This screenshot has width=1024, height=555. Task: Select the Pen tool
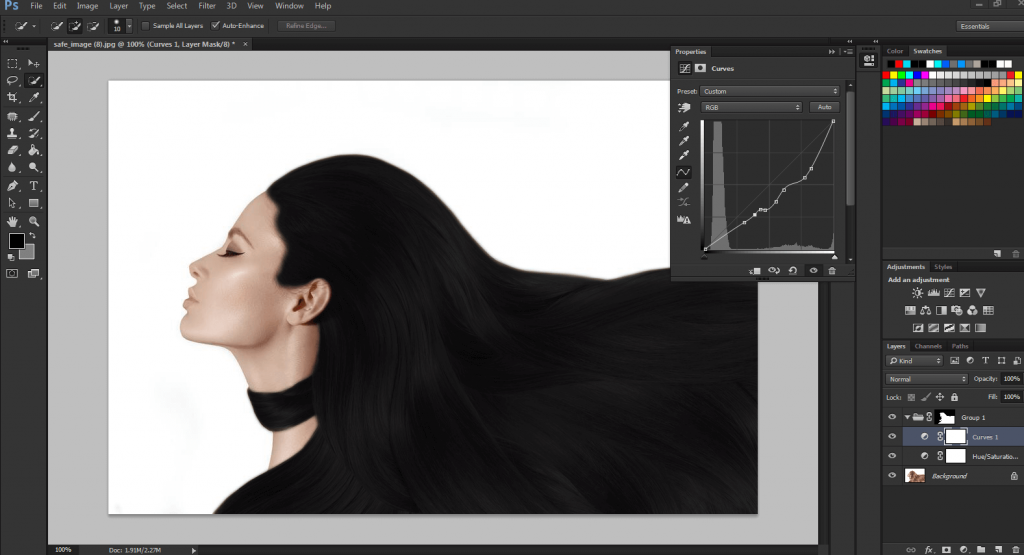pyautogui.click(x=12, y=186)
